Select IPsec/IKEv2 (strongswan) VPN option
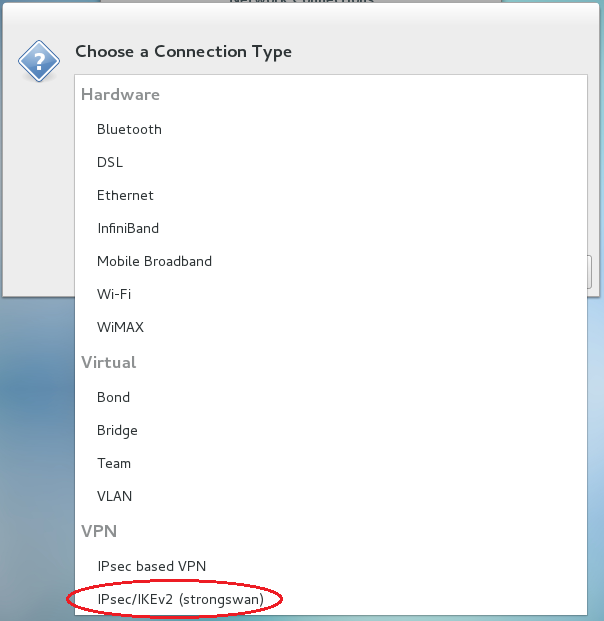Viewport: 604px width, 621px height. (x=180, y=599)
